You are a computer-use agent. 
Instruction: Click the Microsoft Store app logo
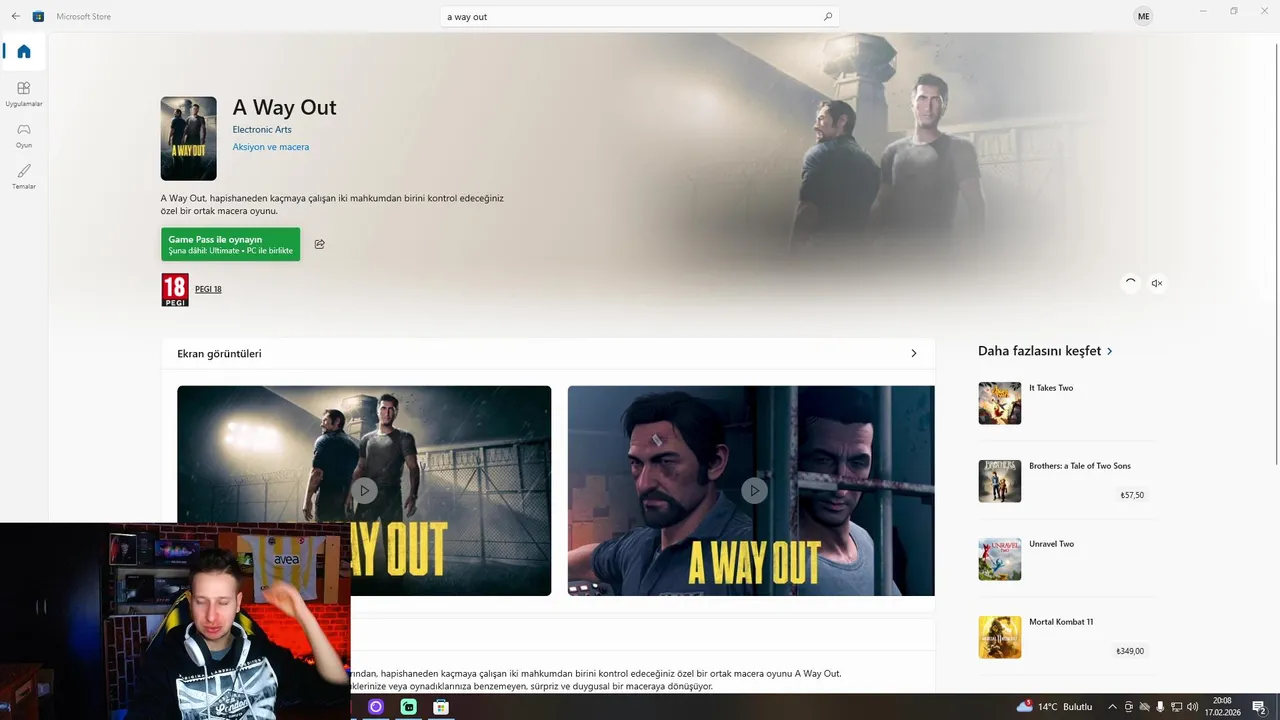(x=38, y=16)
